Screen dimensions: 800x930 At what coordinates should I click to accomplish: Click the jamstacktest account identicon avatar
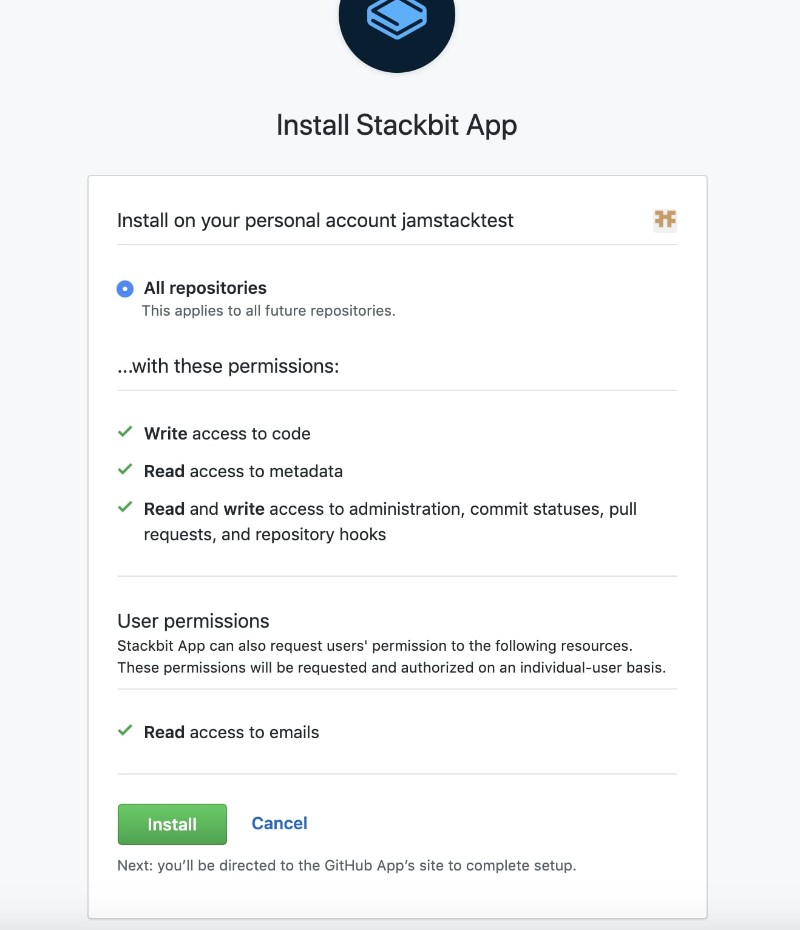[665, 220]
